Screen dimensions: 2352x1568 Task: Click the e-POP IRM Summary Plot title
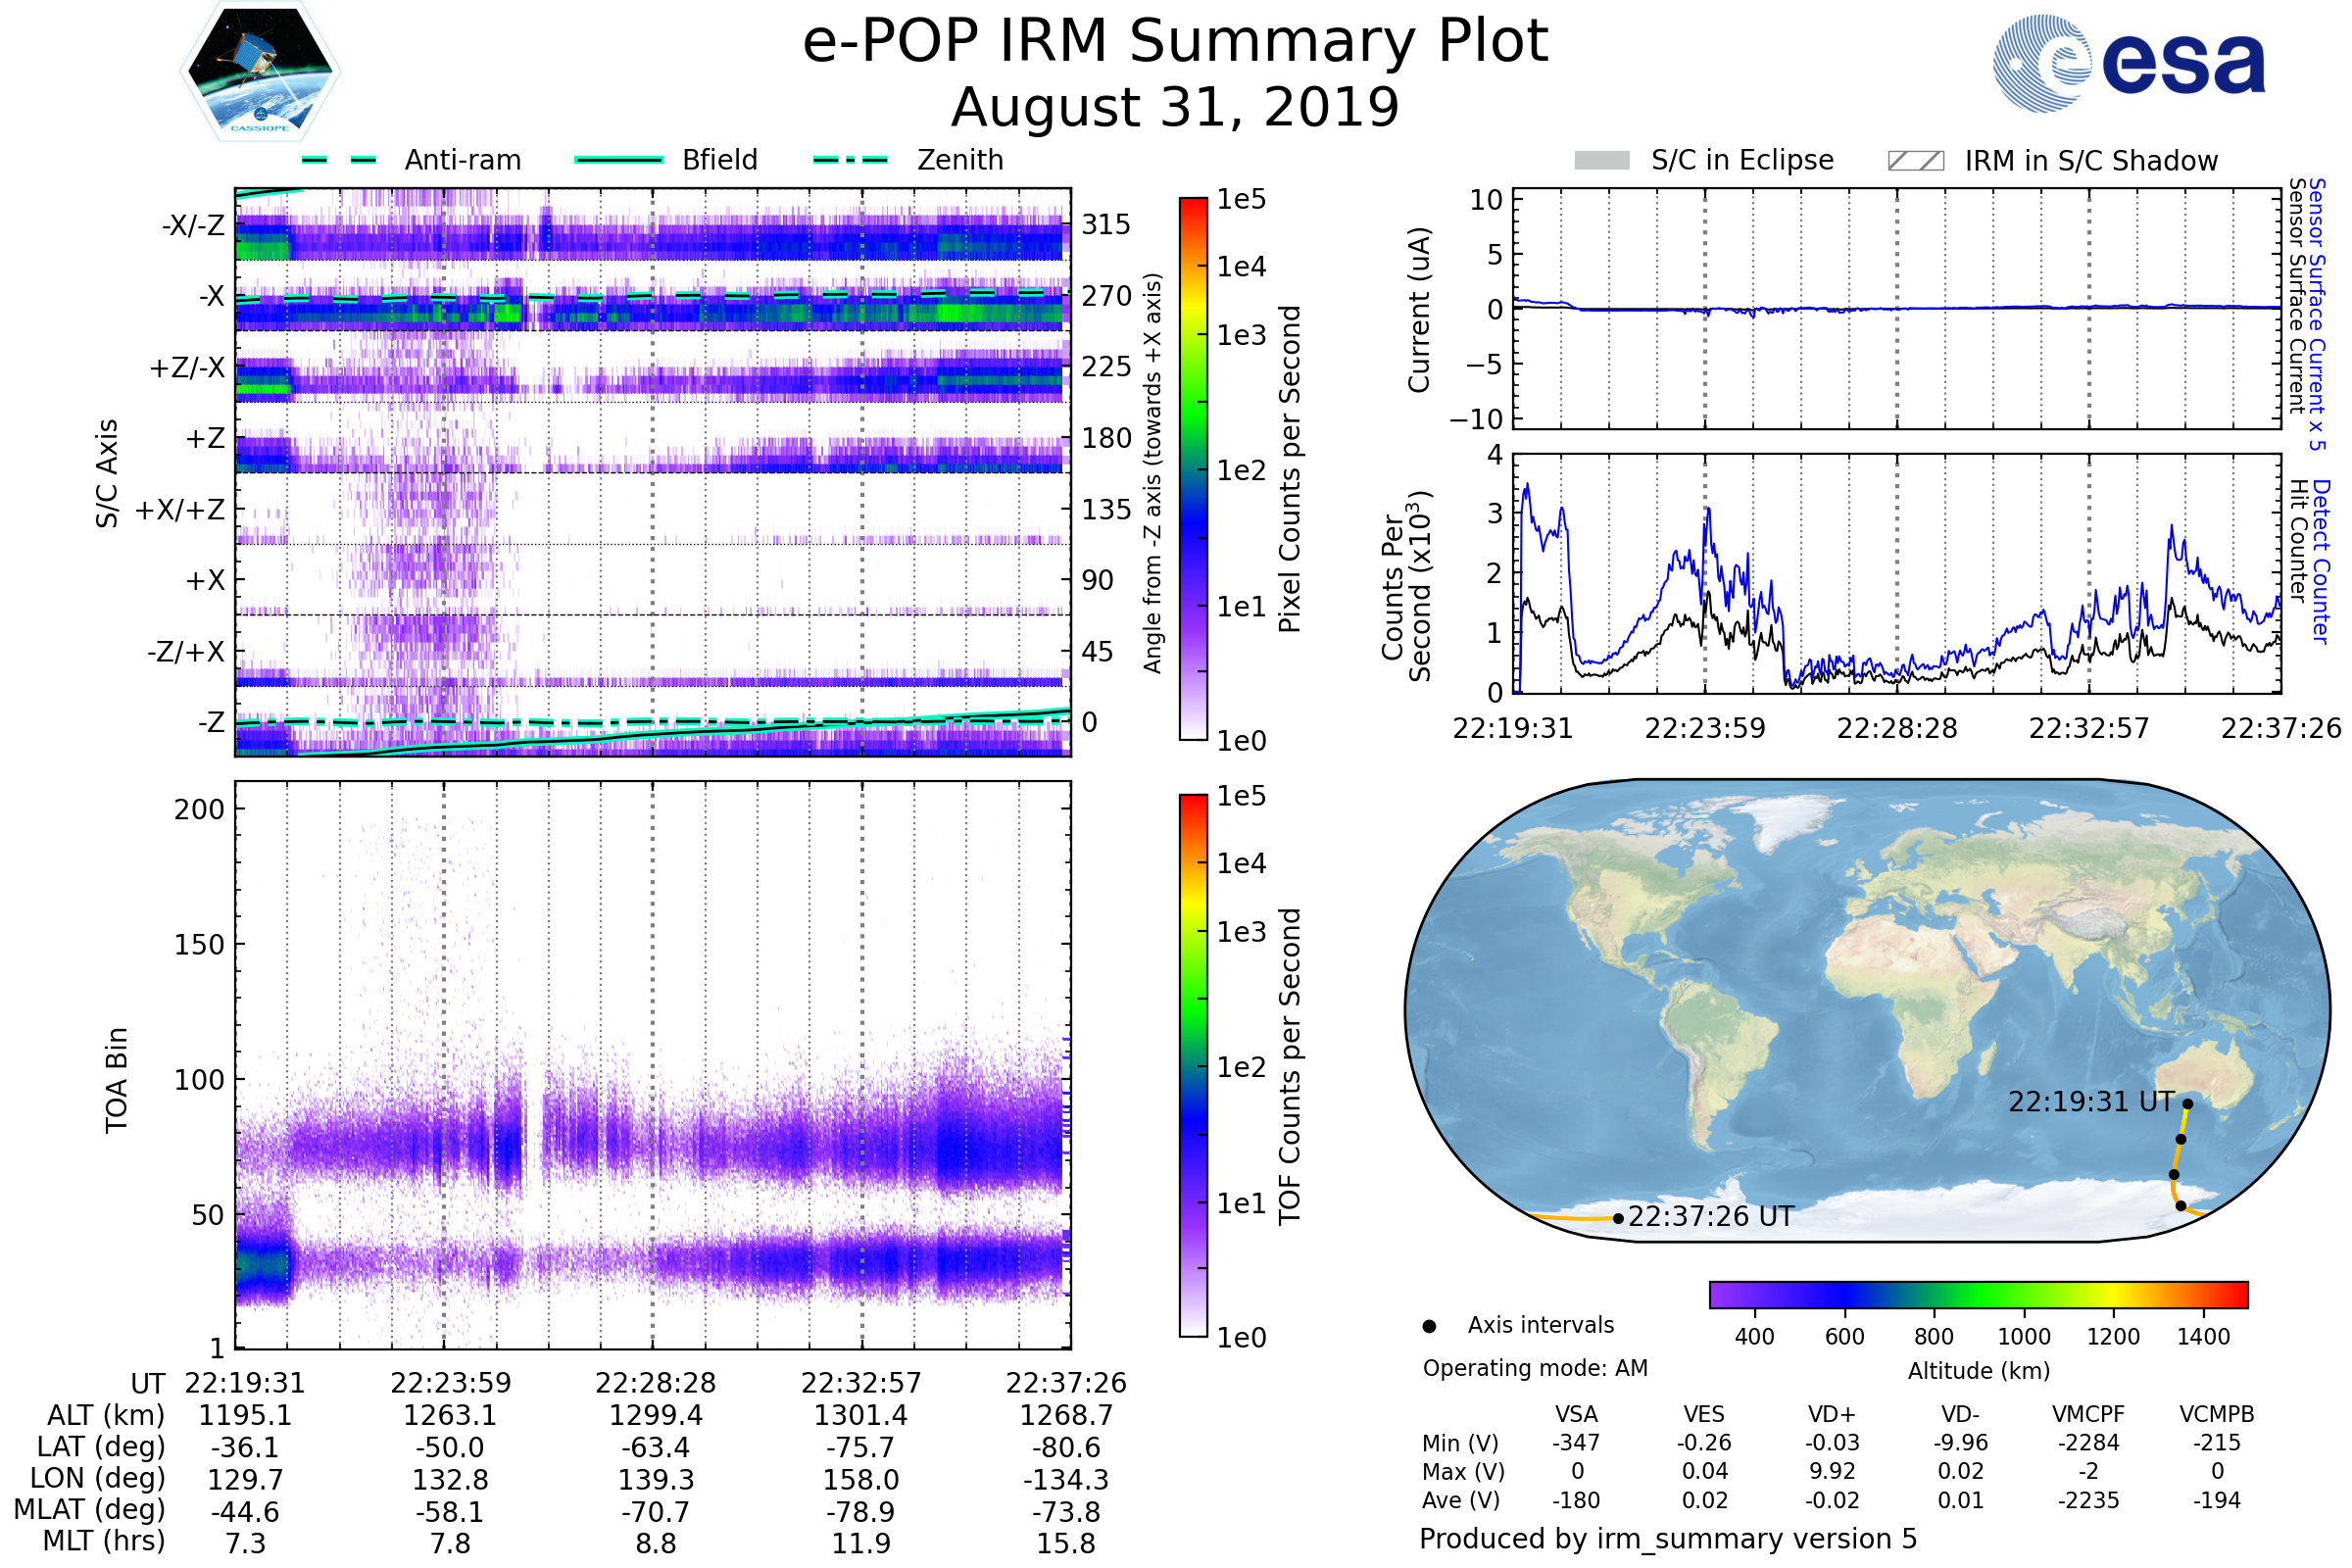(x=1175, y=42)
